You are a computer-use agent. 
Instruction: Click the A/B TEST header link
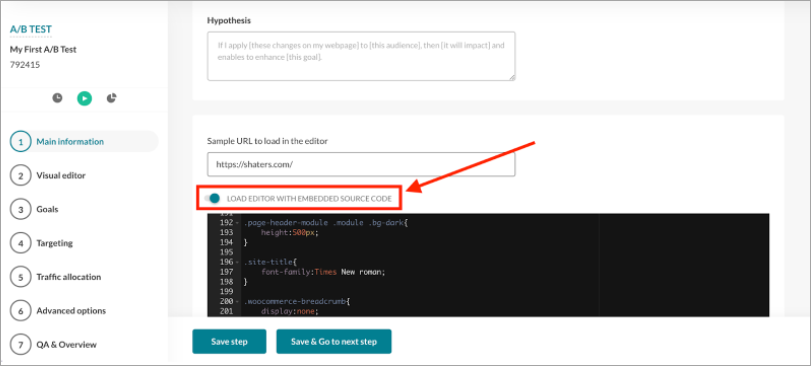point(31,29)
